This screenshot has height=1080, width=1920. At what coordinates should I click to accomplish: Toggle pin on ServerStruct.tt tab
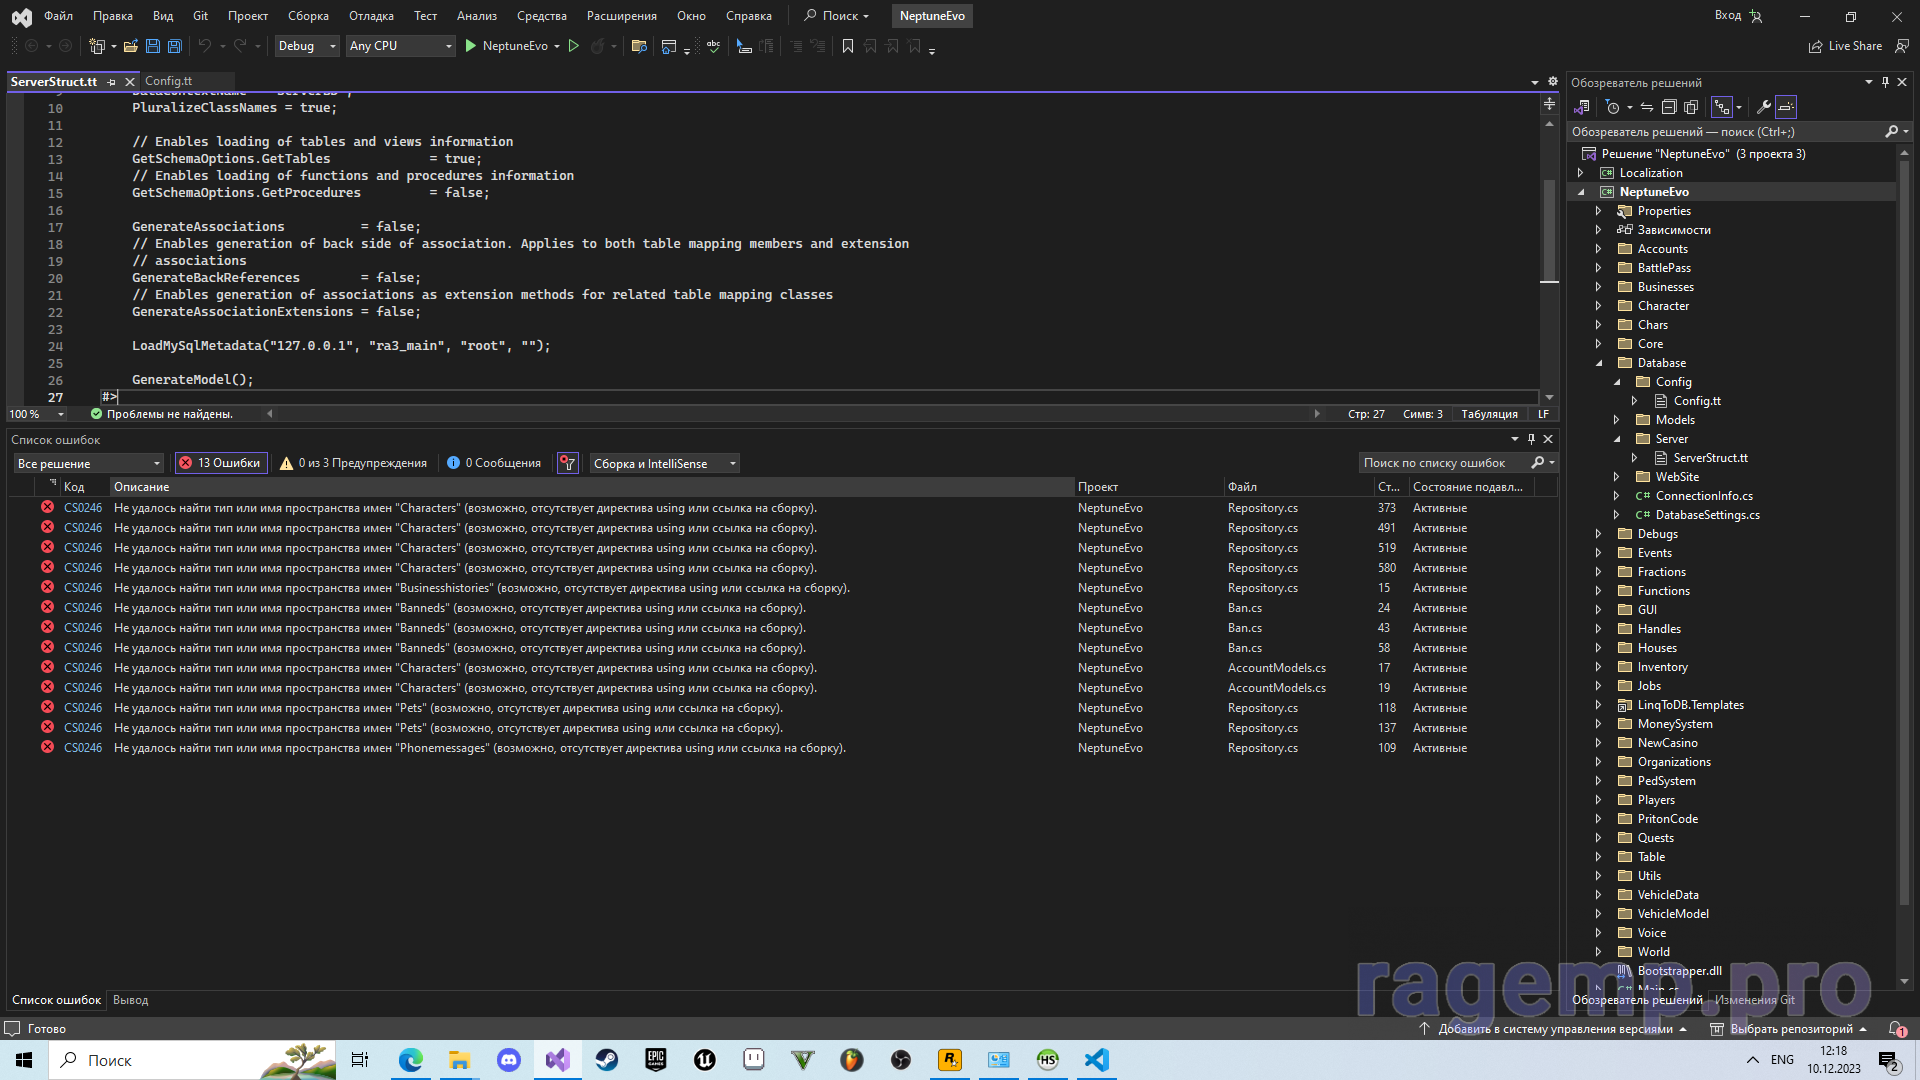point(111,82)
